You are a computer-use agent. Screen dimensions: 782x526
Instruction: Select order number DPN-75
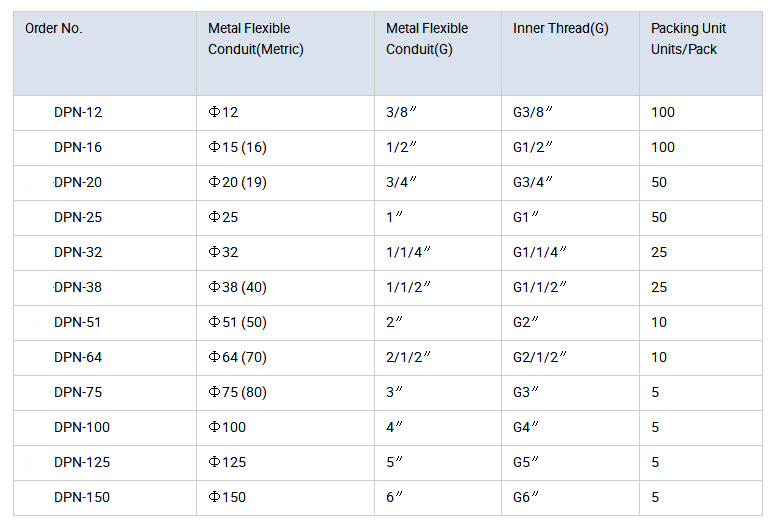click(78, 392)
